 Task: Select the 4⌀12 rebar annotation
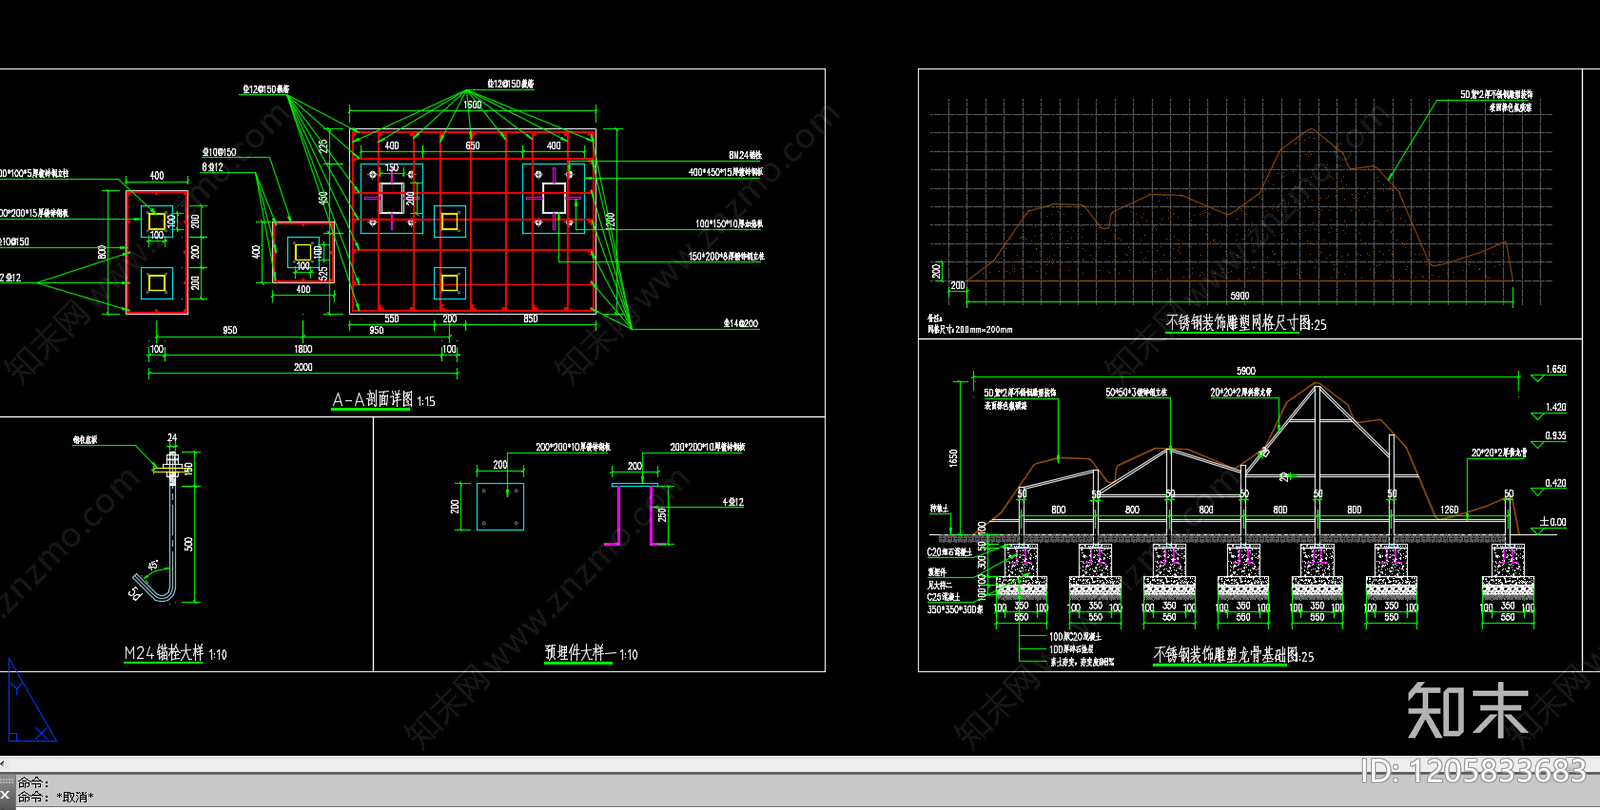tap(733, 502)
